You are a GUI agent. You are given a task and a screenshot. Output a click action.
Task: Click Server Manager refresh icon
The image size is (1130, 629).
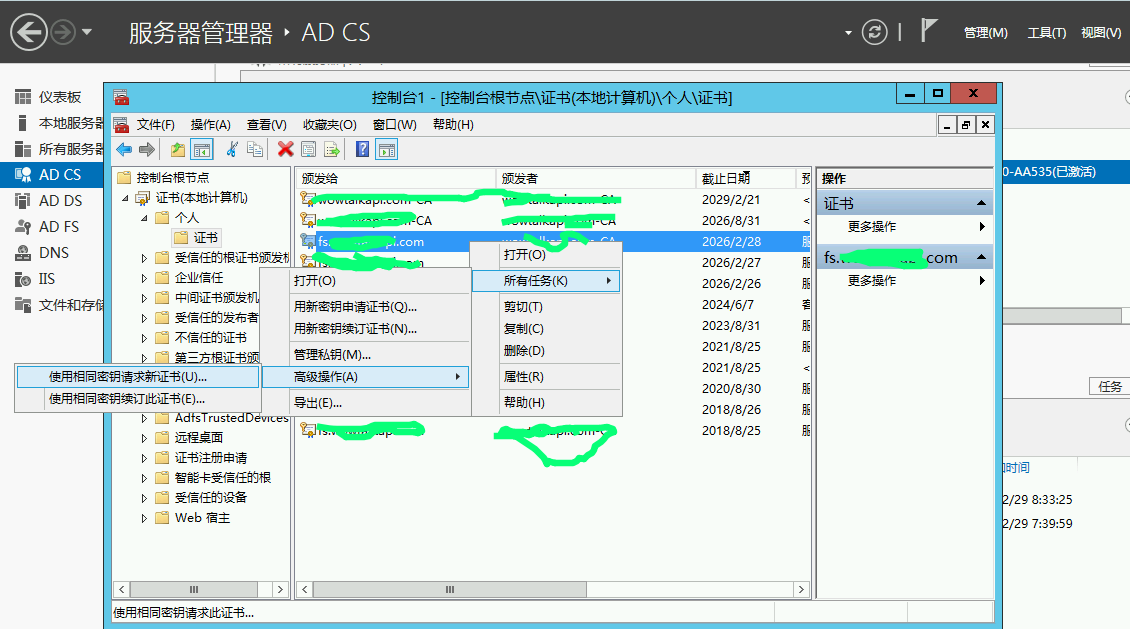click(x=874, y=32)
